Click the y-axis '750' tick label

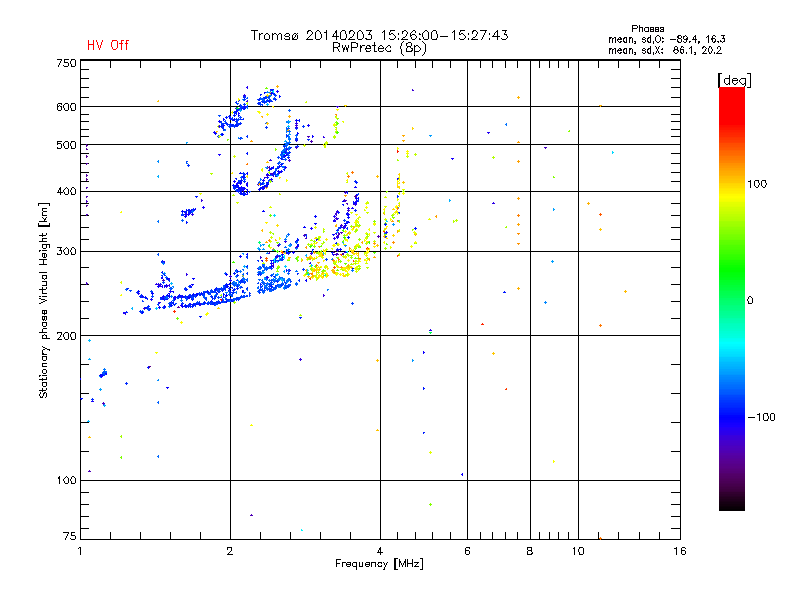coord(66,63)
